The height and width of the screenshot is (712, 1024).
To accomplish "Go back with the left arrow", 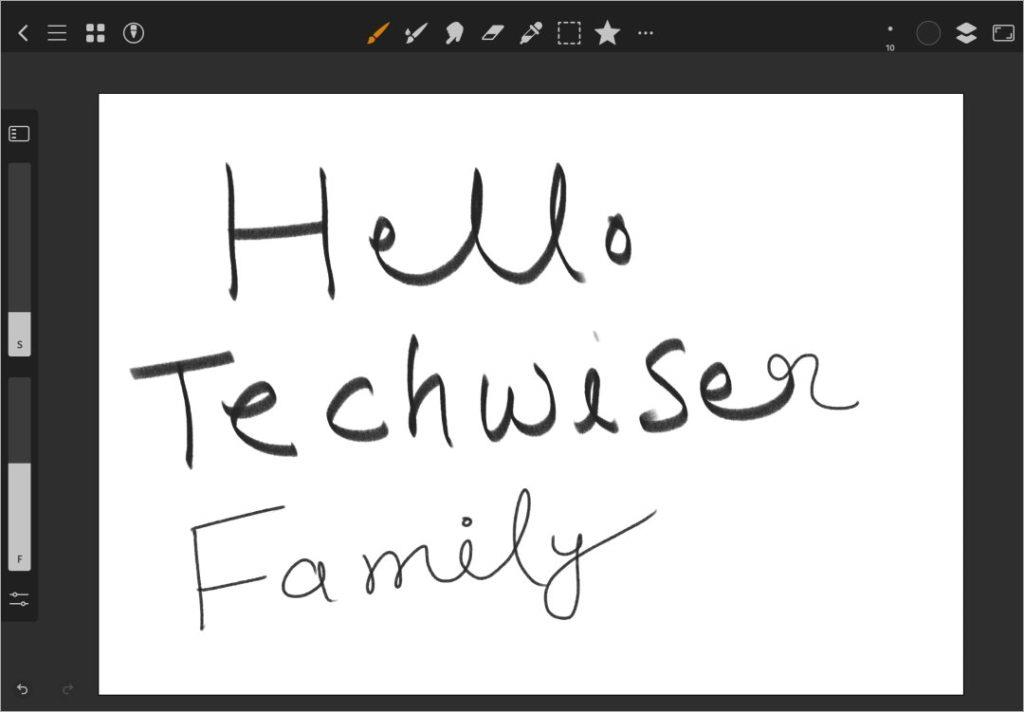I will tap(23, 33).
